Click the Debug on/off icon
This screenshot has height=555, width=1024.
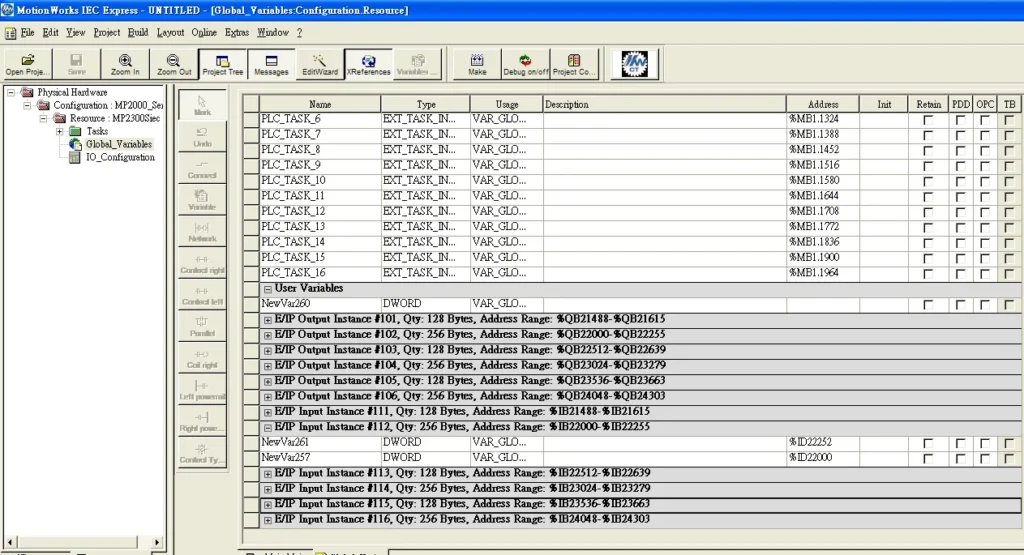[526, 64]
